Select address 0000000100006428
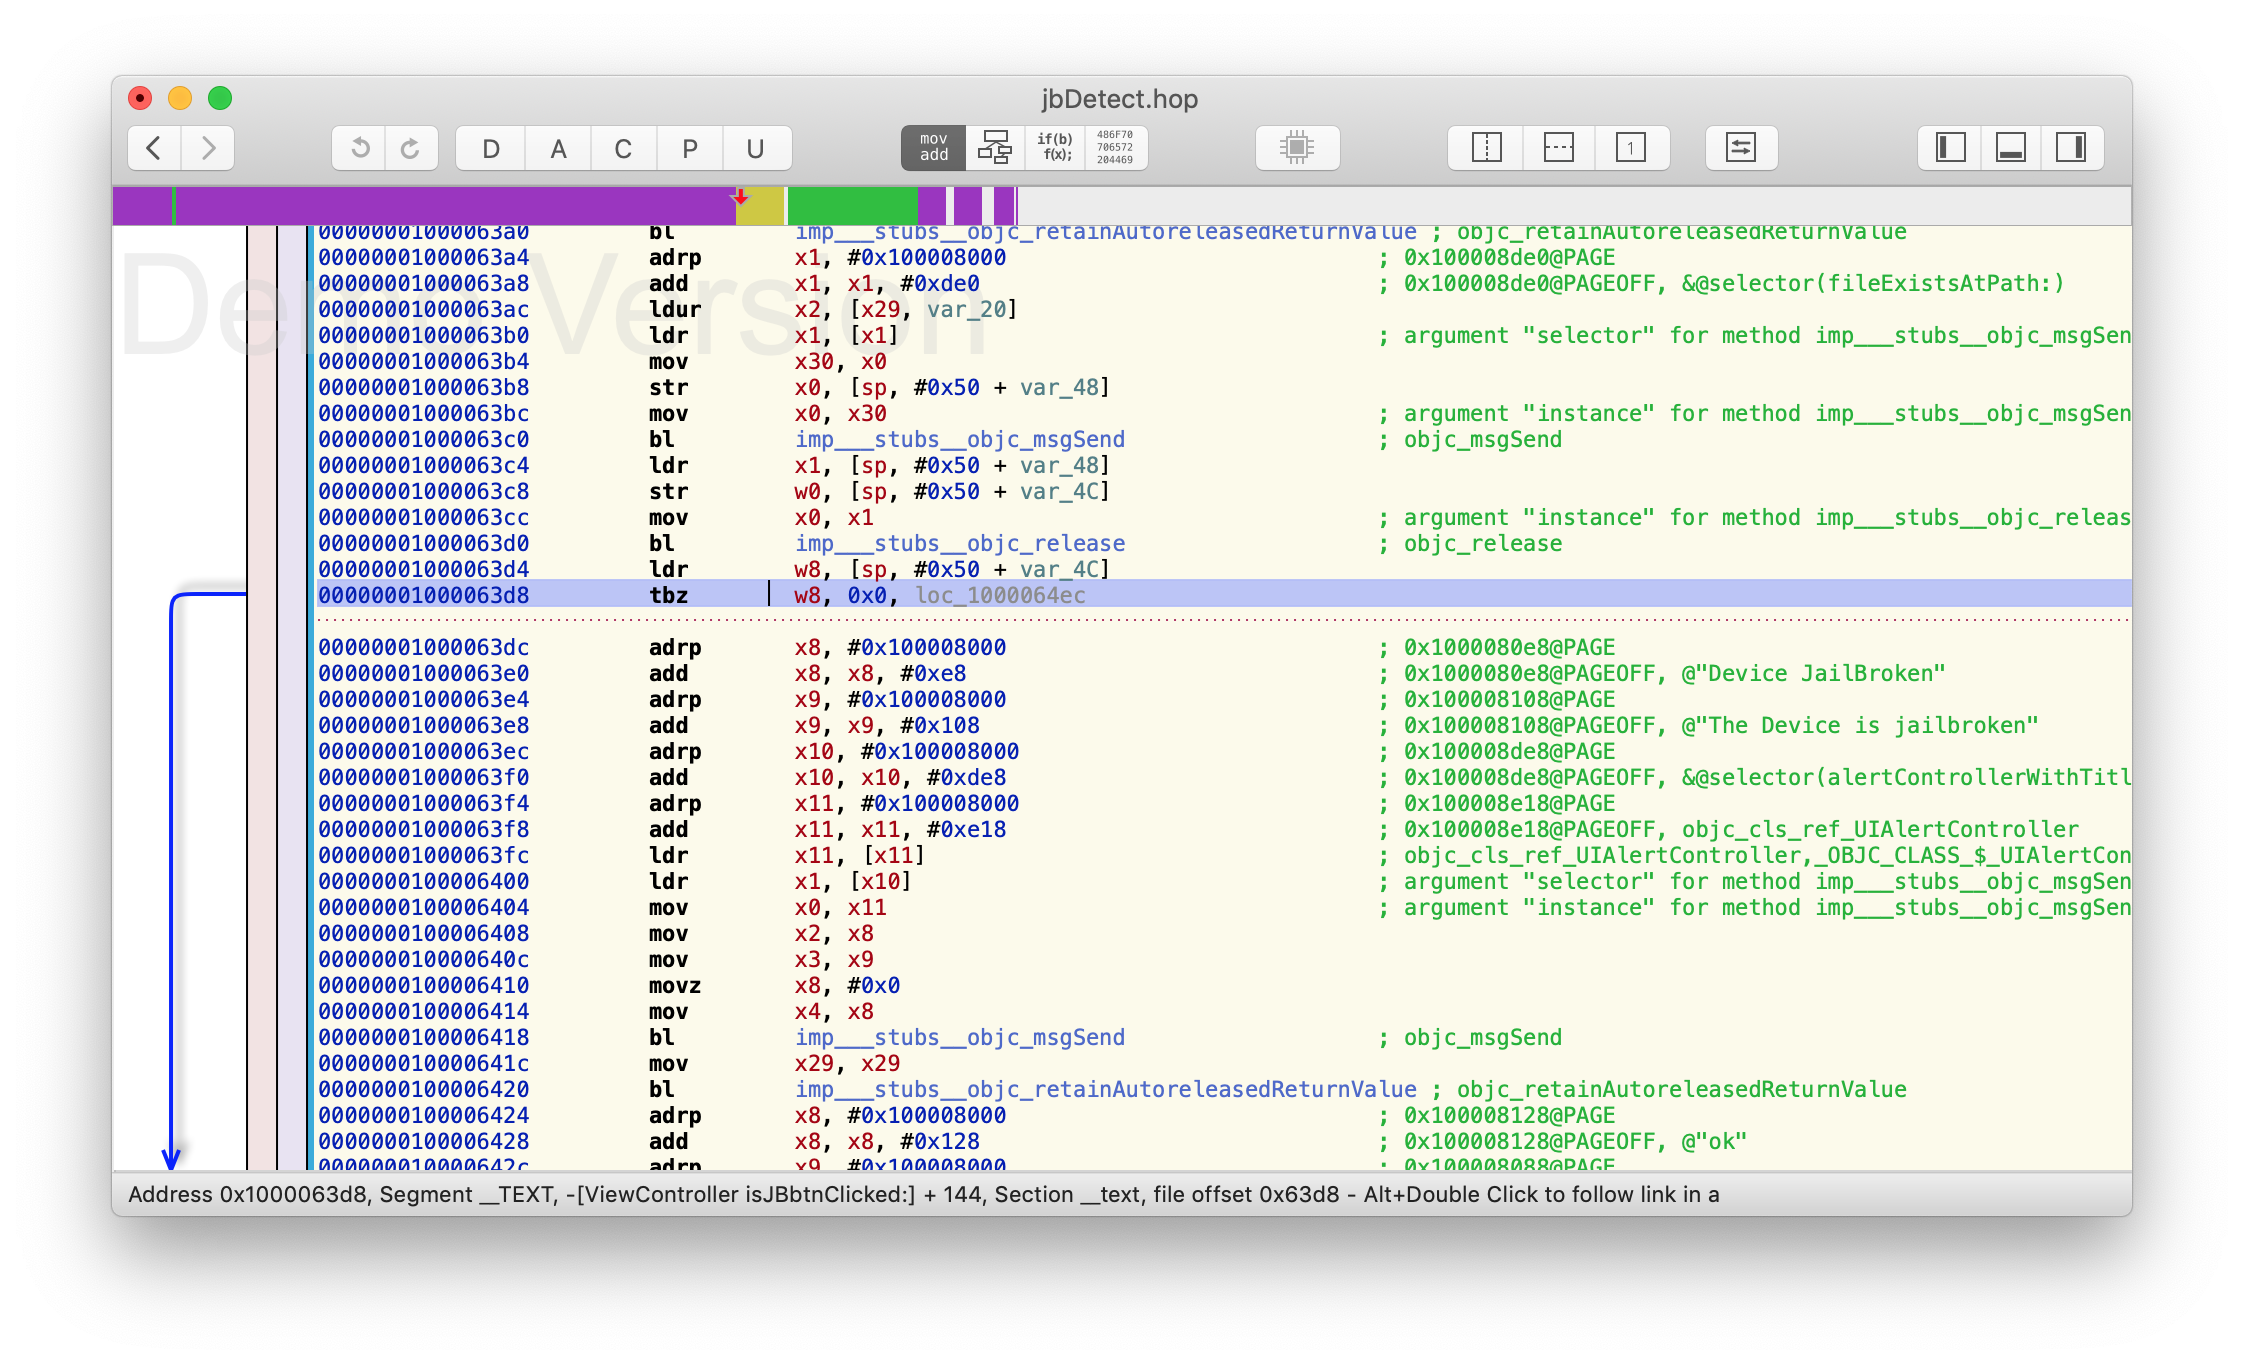Screen dimensions: 2244x1364 tap(423, 1141)
